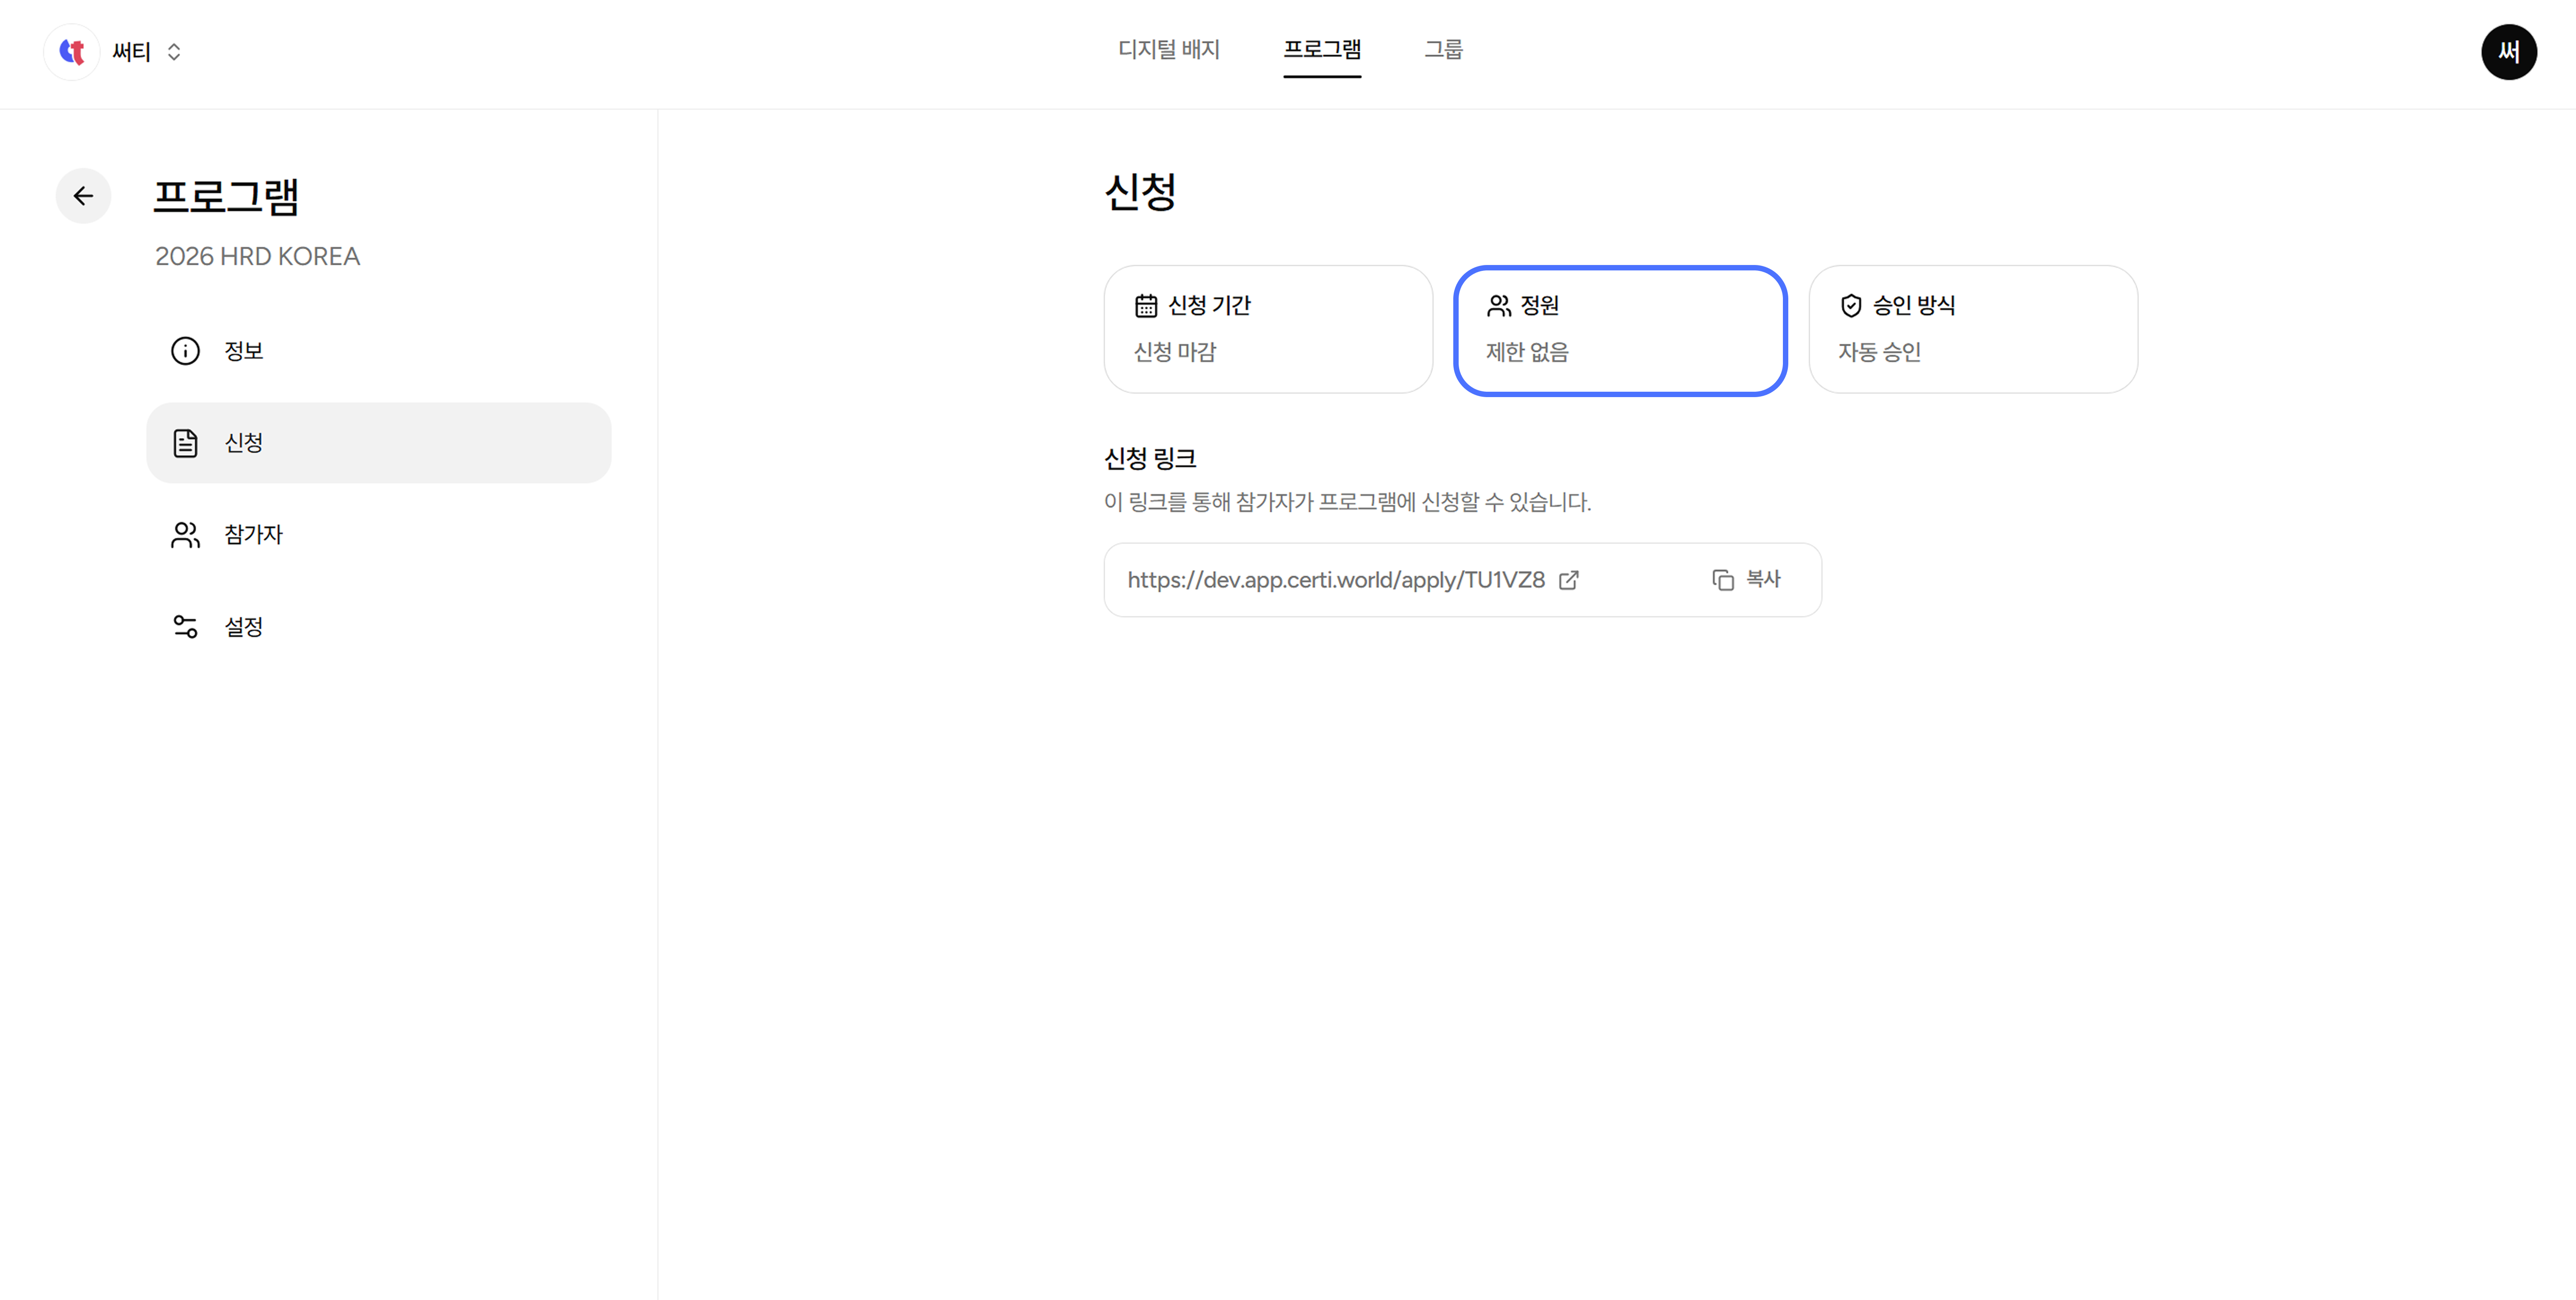Click the 2026 HRD KOREA program name

click(x=257, y=256)
